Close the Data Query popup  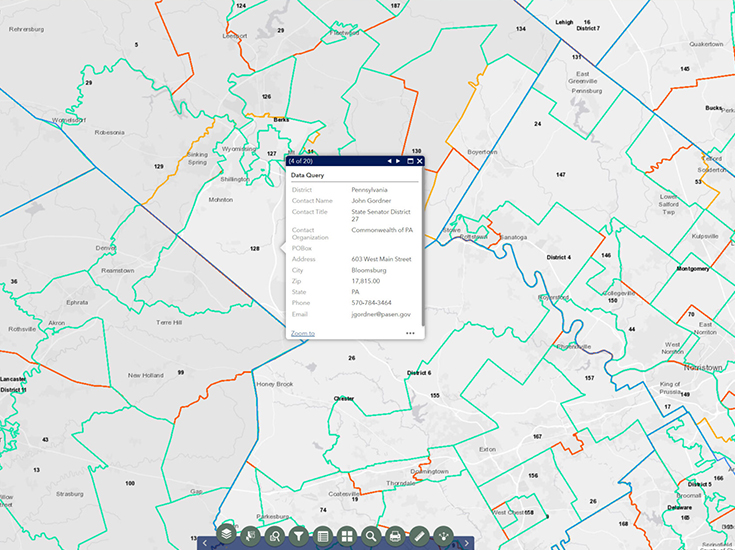pyautogui.click(x=420, y=161)
